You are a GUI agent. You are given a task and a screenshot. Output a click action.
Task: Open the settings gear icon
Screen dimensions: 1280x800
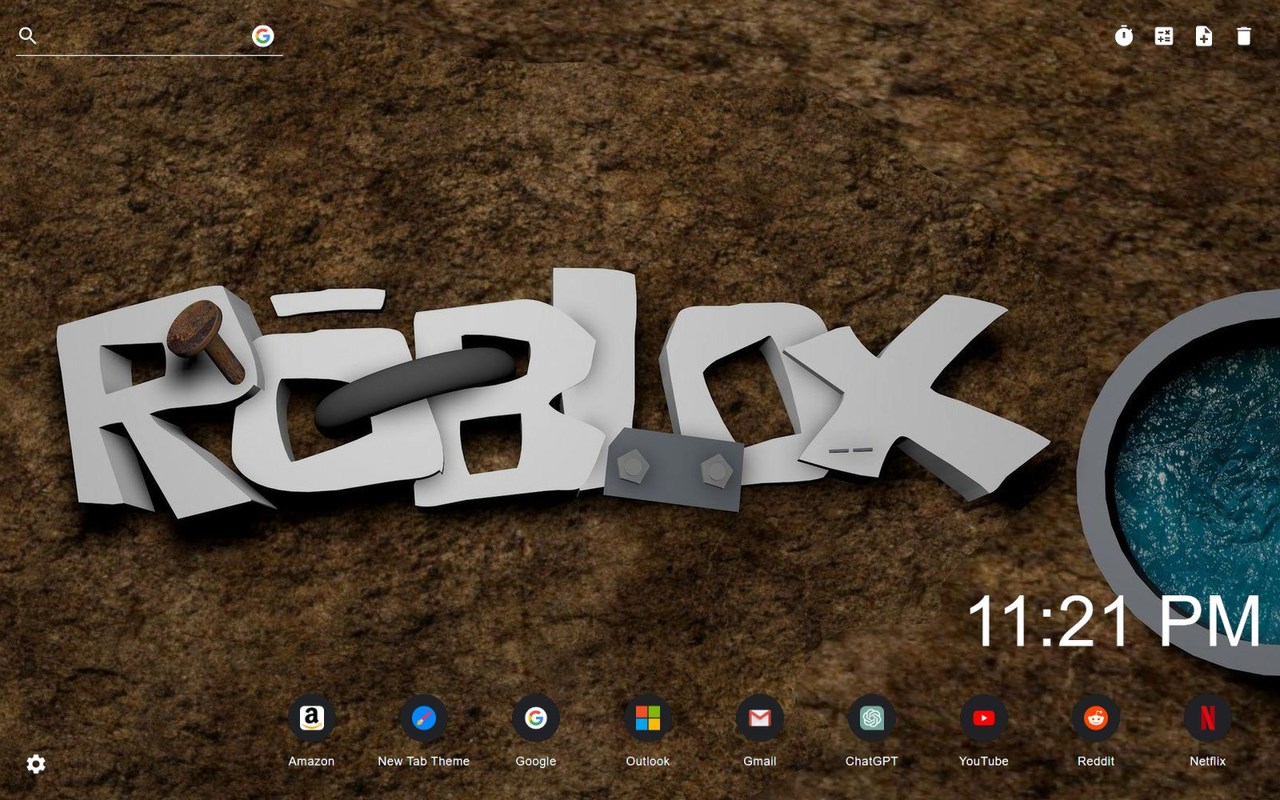tap(36, 764)
